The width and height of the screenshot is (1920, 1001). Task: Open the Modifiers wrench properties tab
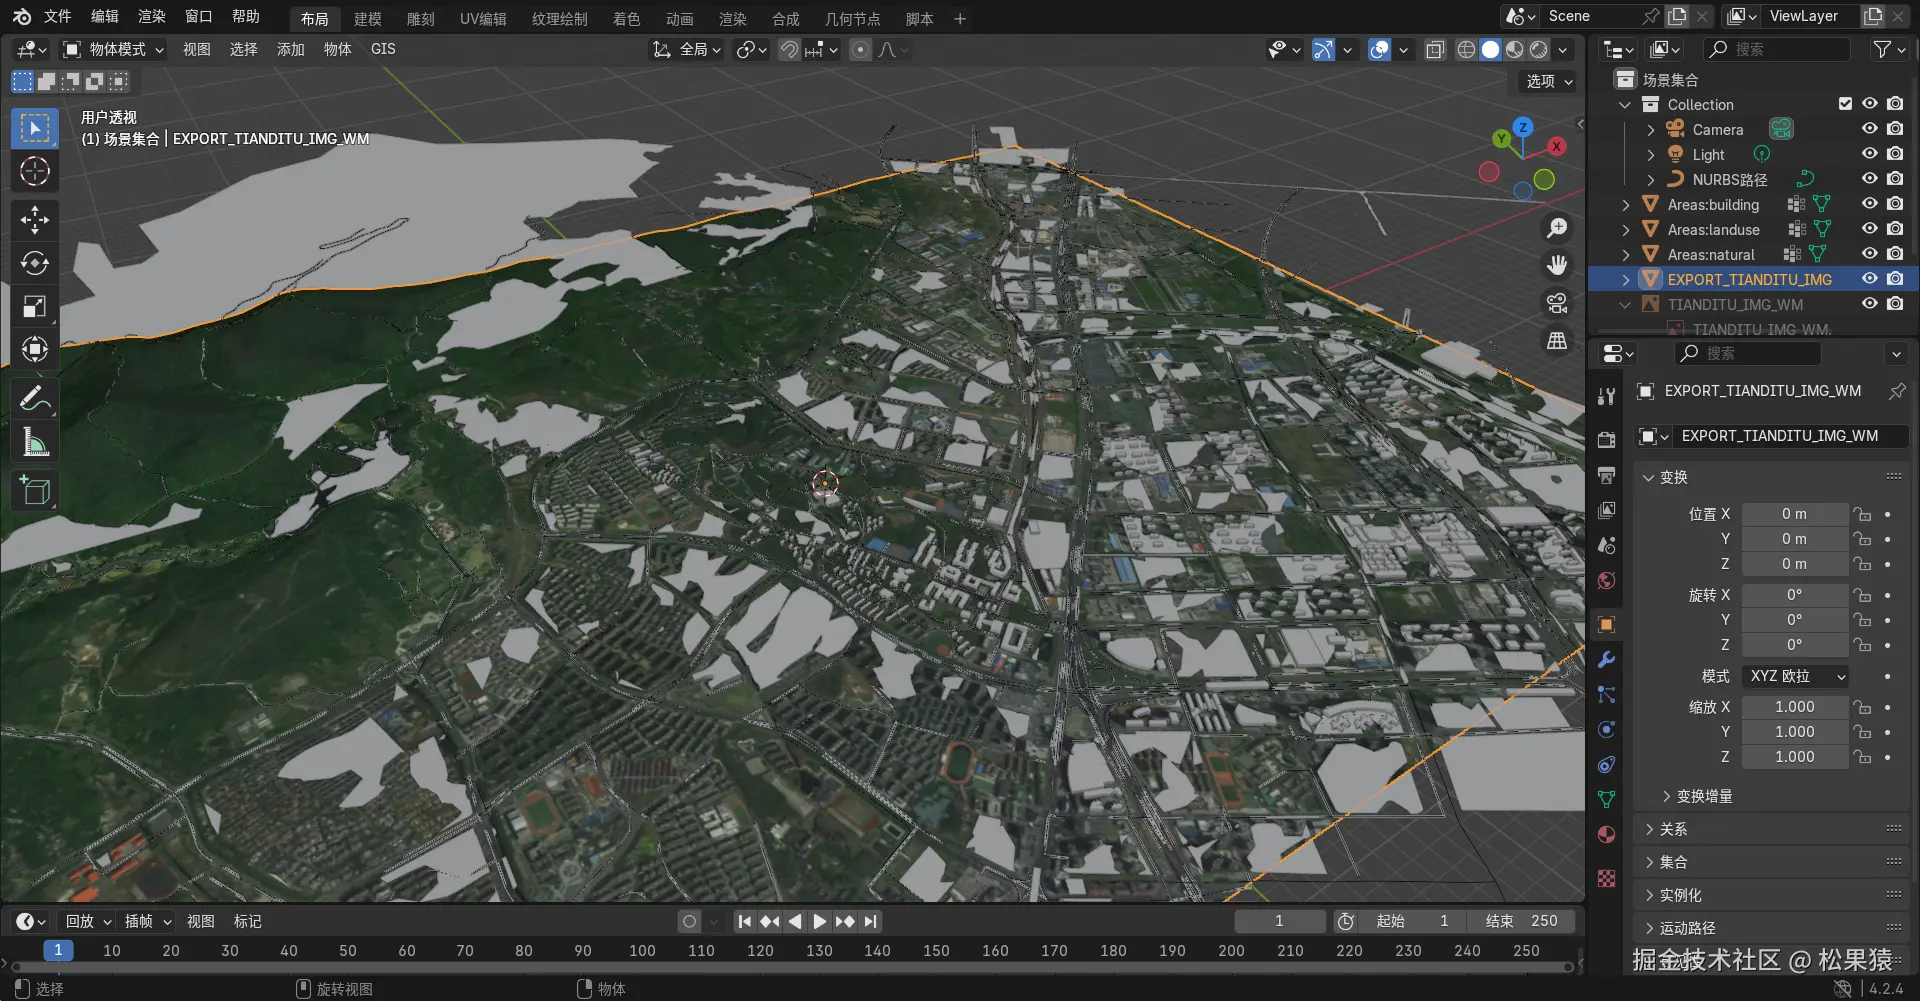point(1606,660)
